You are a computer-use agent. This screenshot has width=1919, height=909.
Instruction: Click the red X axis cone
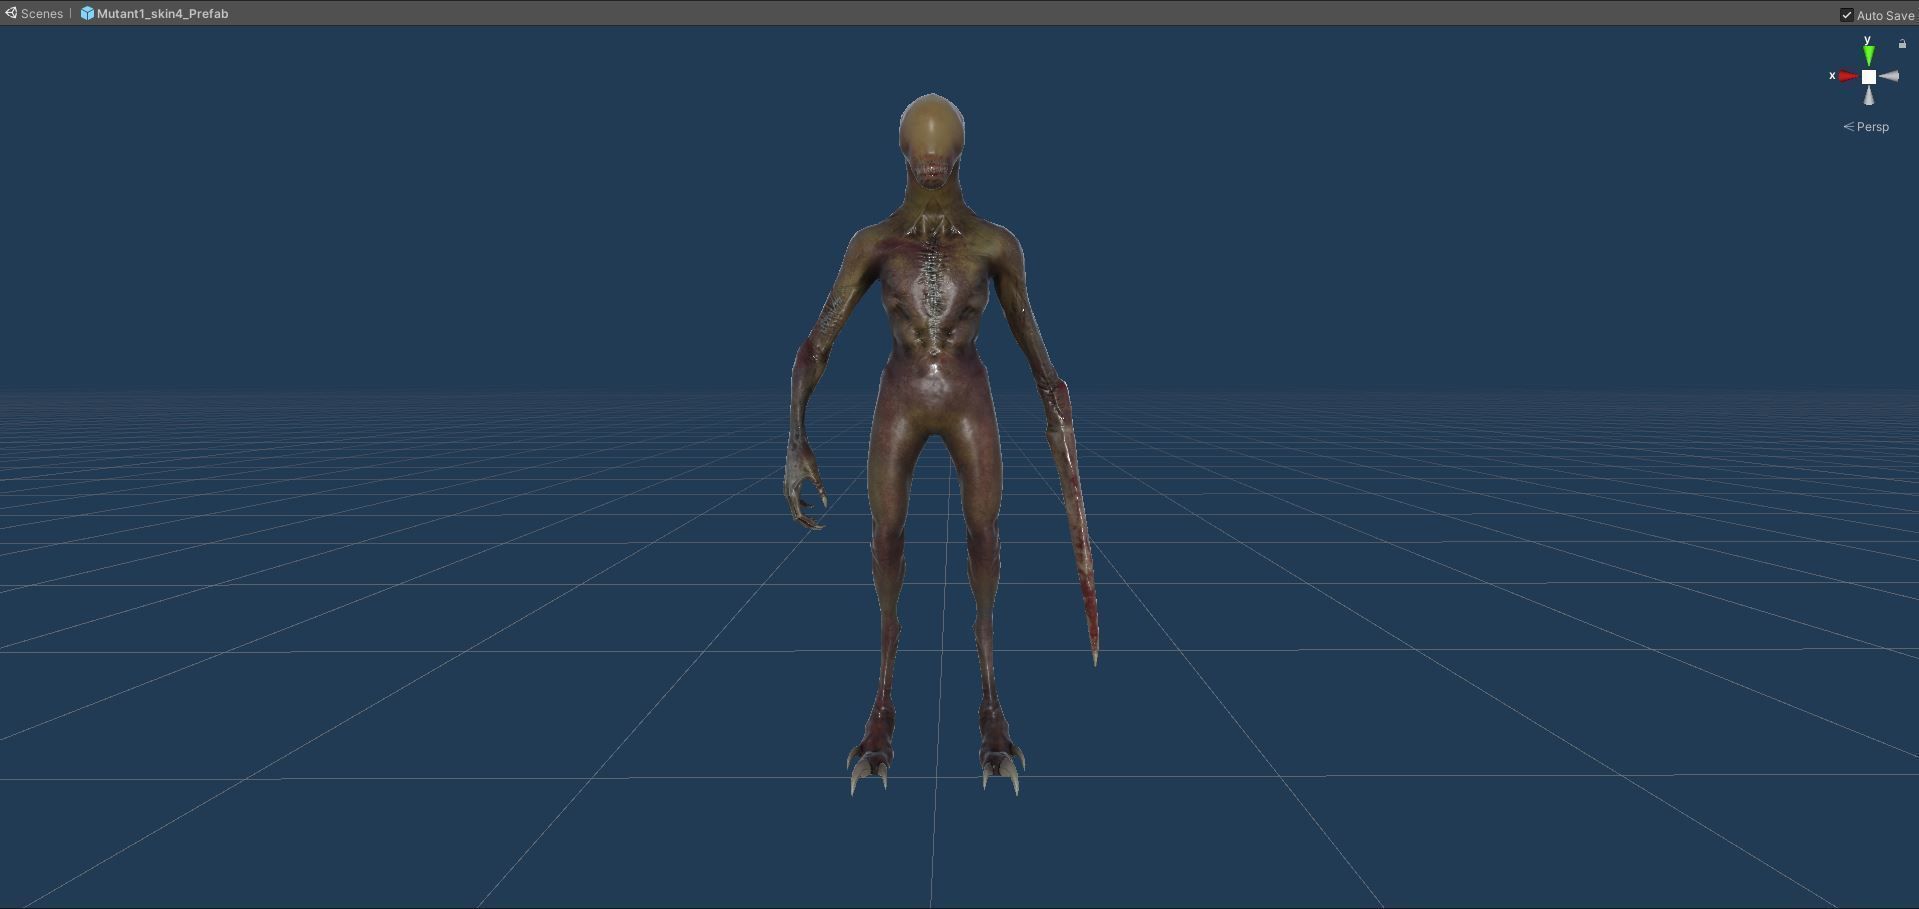click(x=1848, y=76)
